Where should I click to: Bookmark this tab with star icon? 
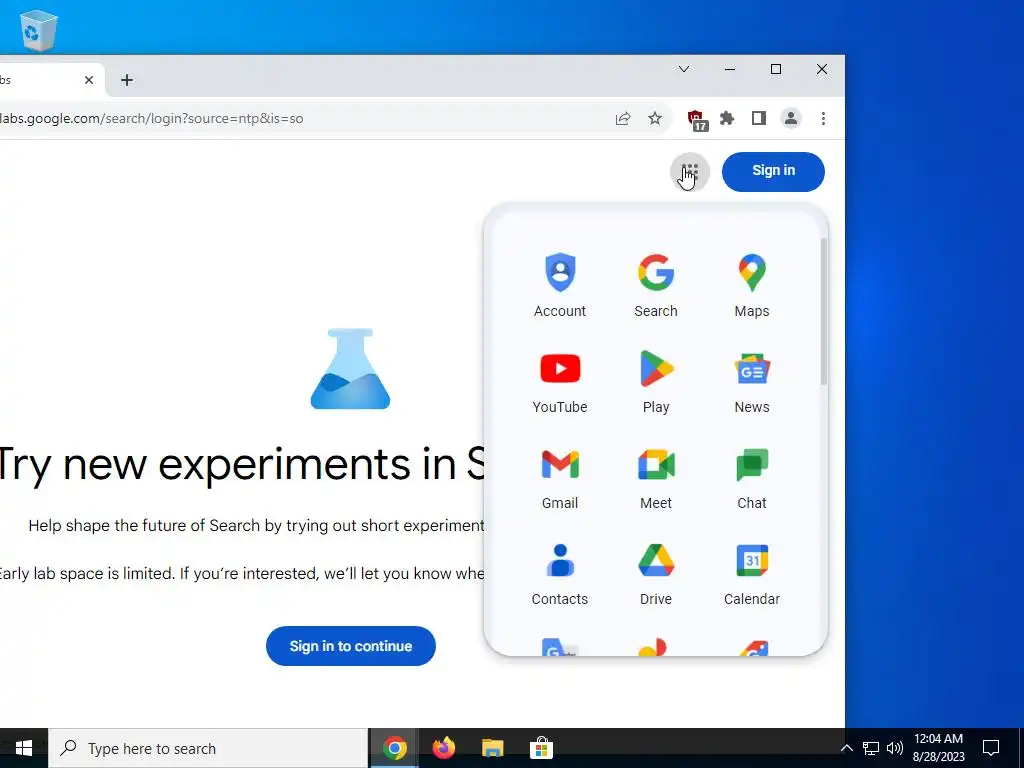[x=655, y=118]
